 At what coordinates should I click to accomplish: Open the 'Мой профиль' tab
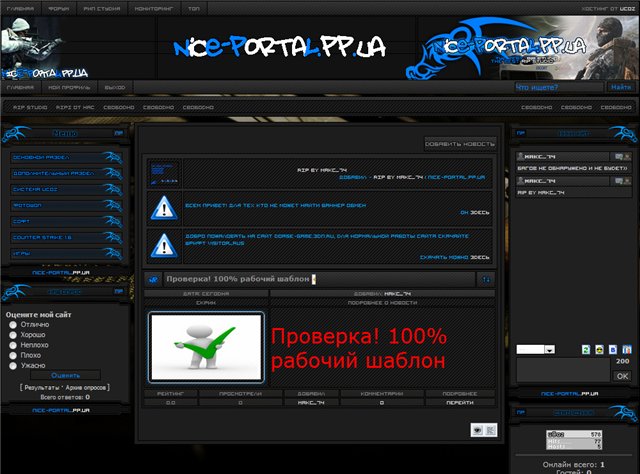coord(69,87)
